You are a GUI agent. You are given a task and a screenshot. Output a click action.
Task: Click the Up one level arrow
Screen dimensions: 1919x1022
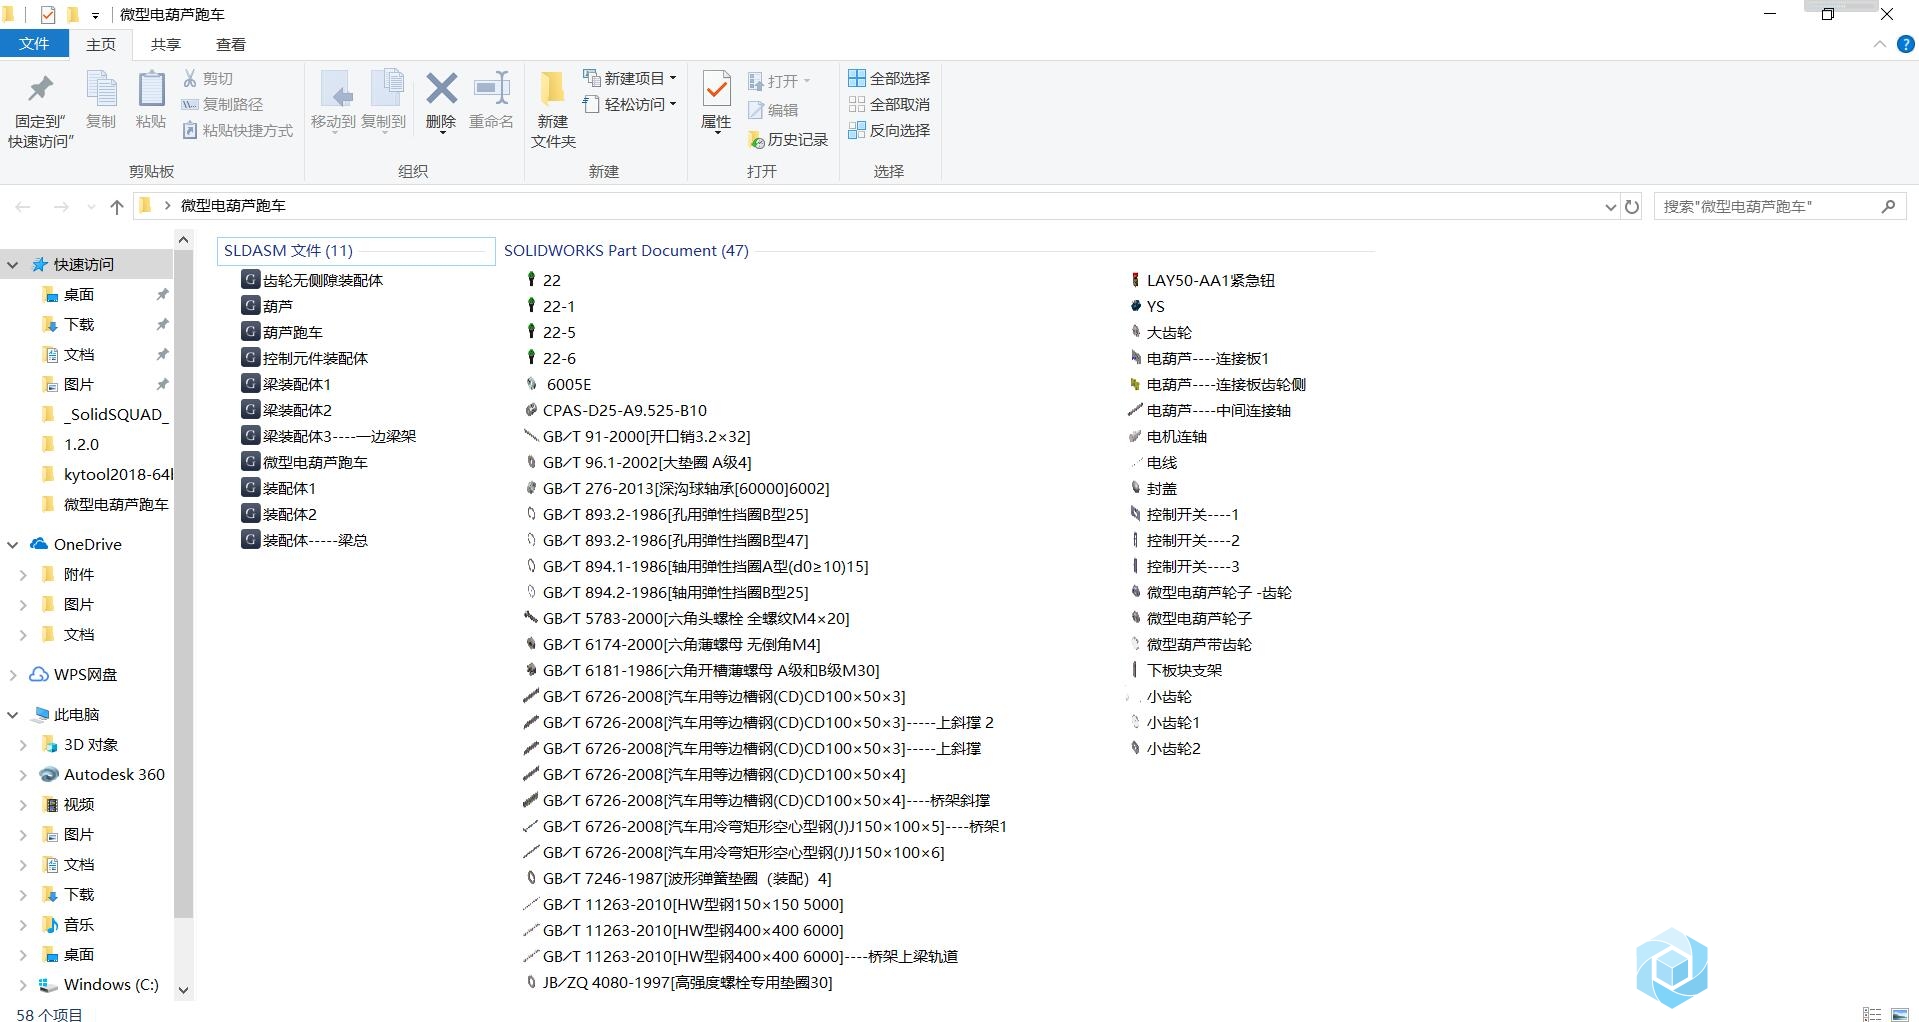click(x=117, y=207)
